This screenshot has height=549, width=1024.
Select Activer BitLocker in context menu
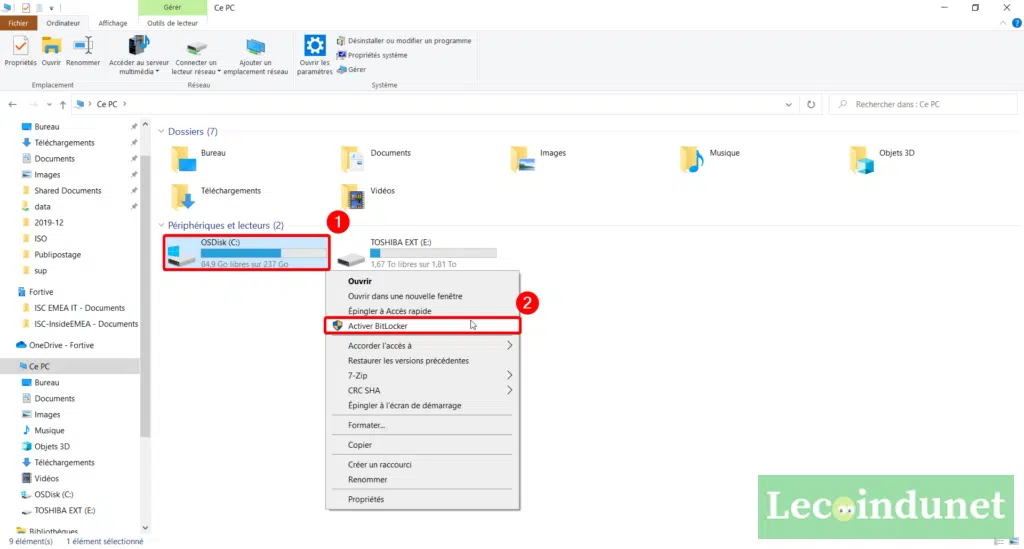tap(423, 326)
